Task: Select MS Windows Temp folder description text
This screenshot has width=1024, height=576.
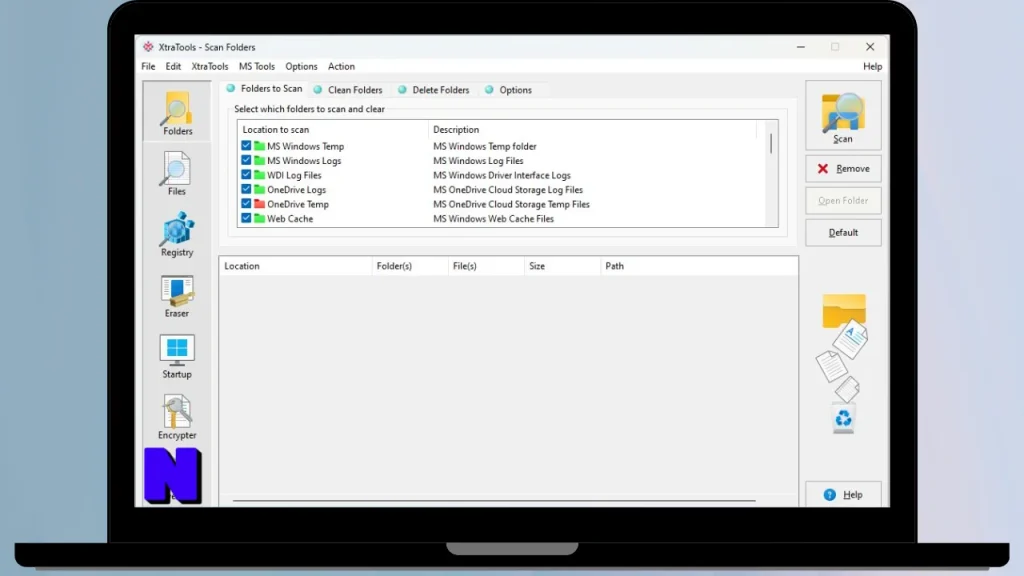Action: click(x=485, y=146)
